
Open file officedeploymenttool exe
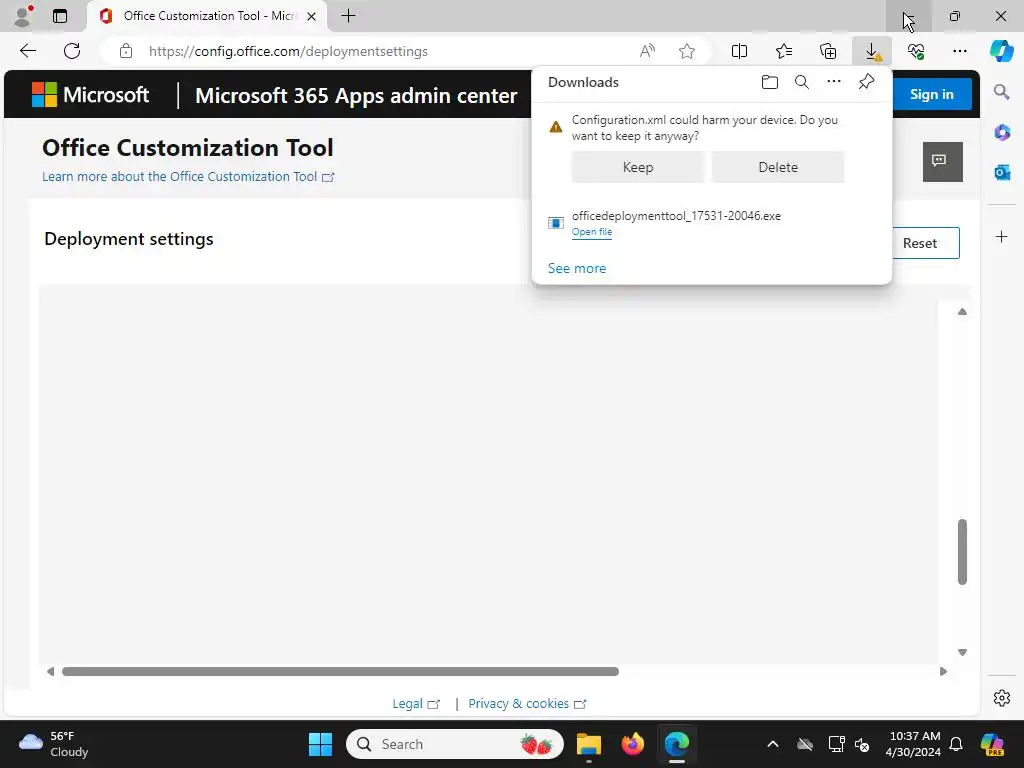[x=592, y=232]
